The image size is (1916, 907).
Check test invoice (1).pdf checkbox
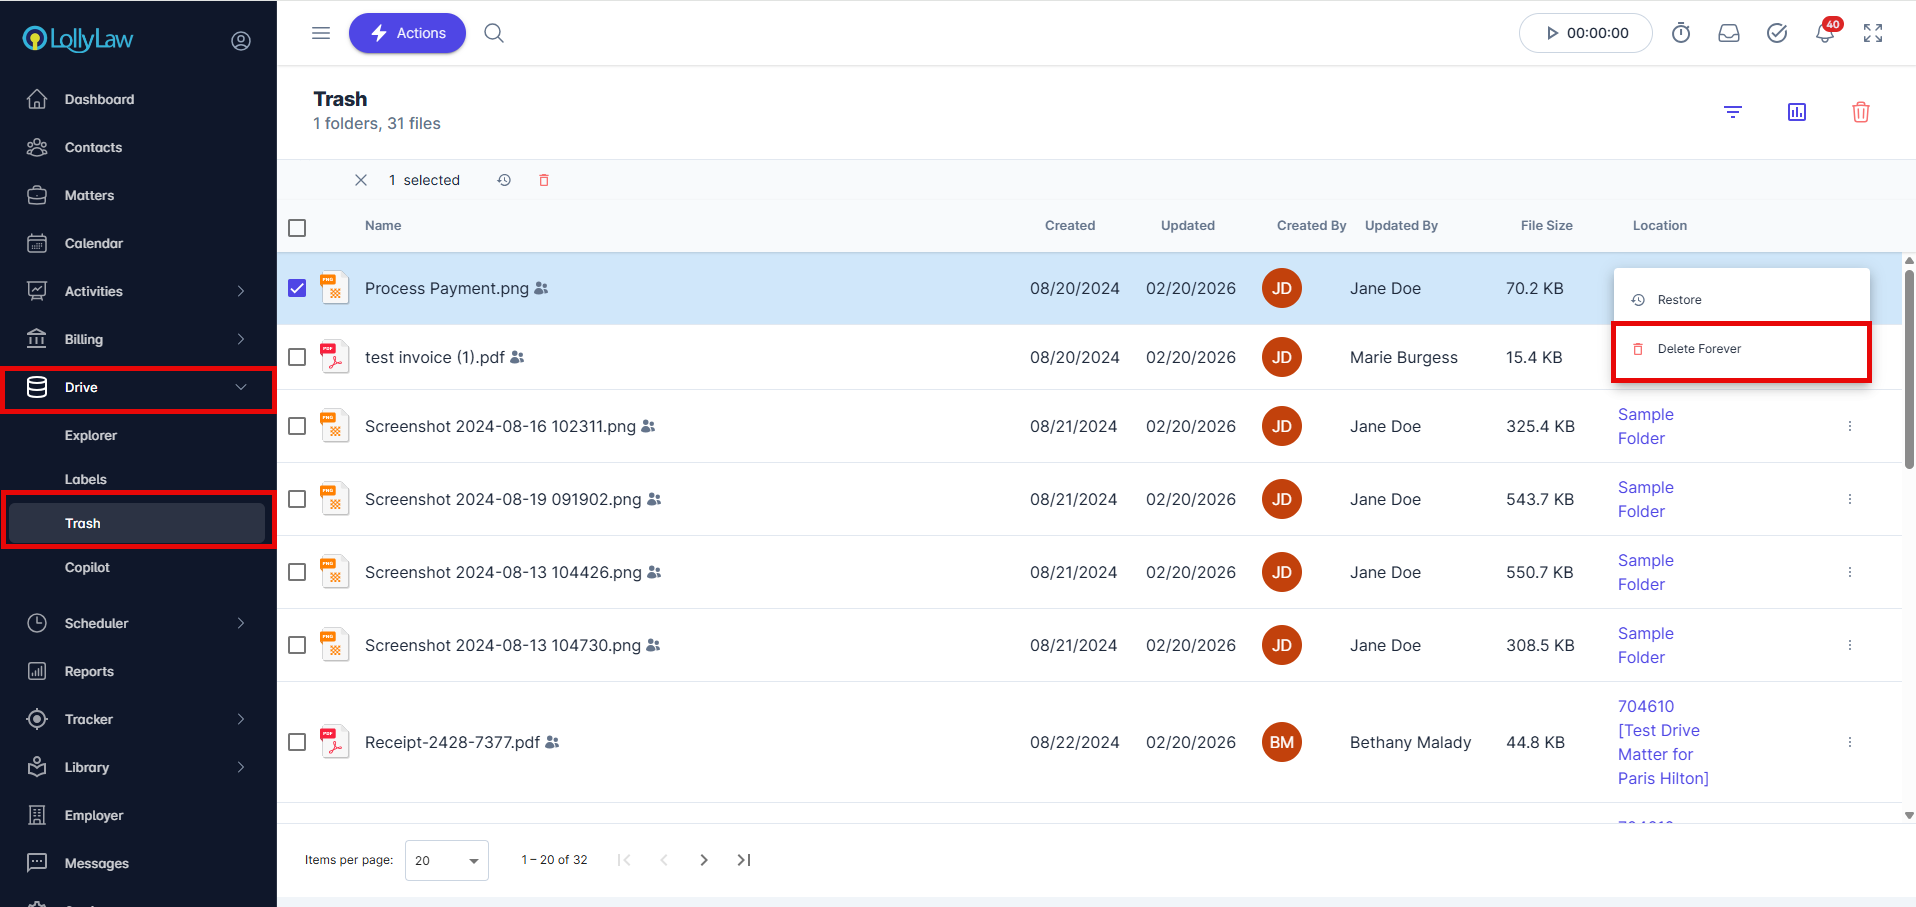(x=297, y=357)
